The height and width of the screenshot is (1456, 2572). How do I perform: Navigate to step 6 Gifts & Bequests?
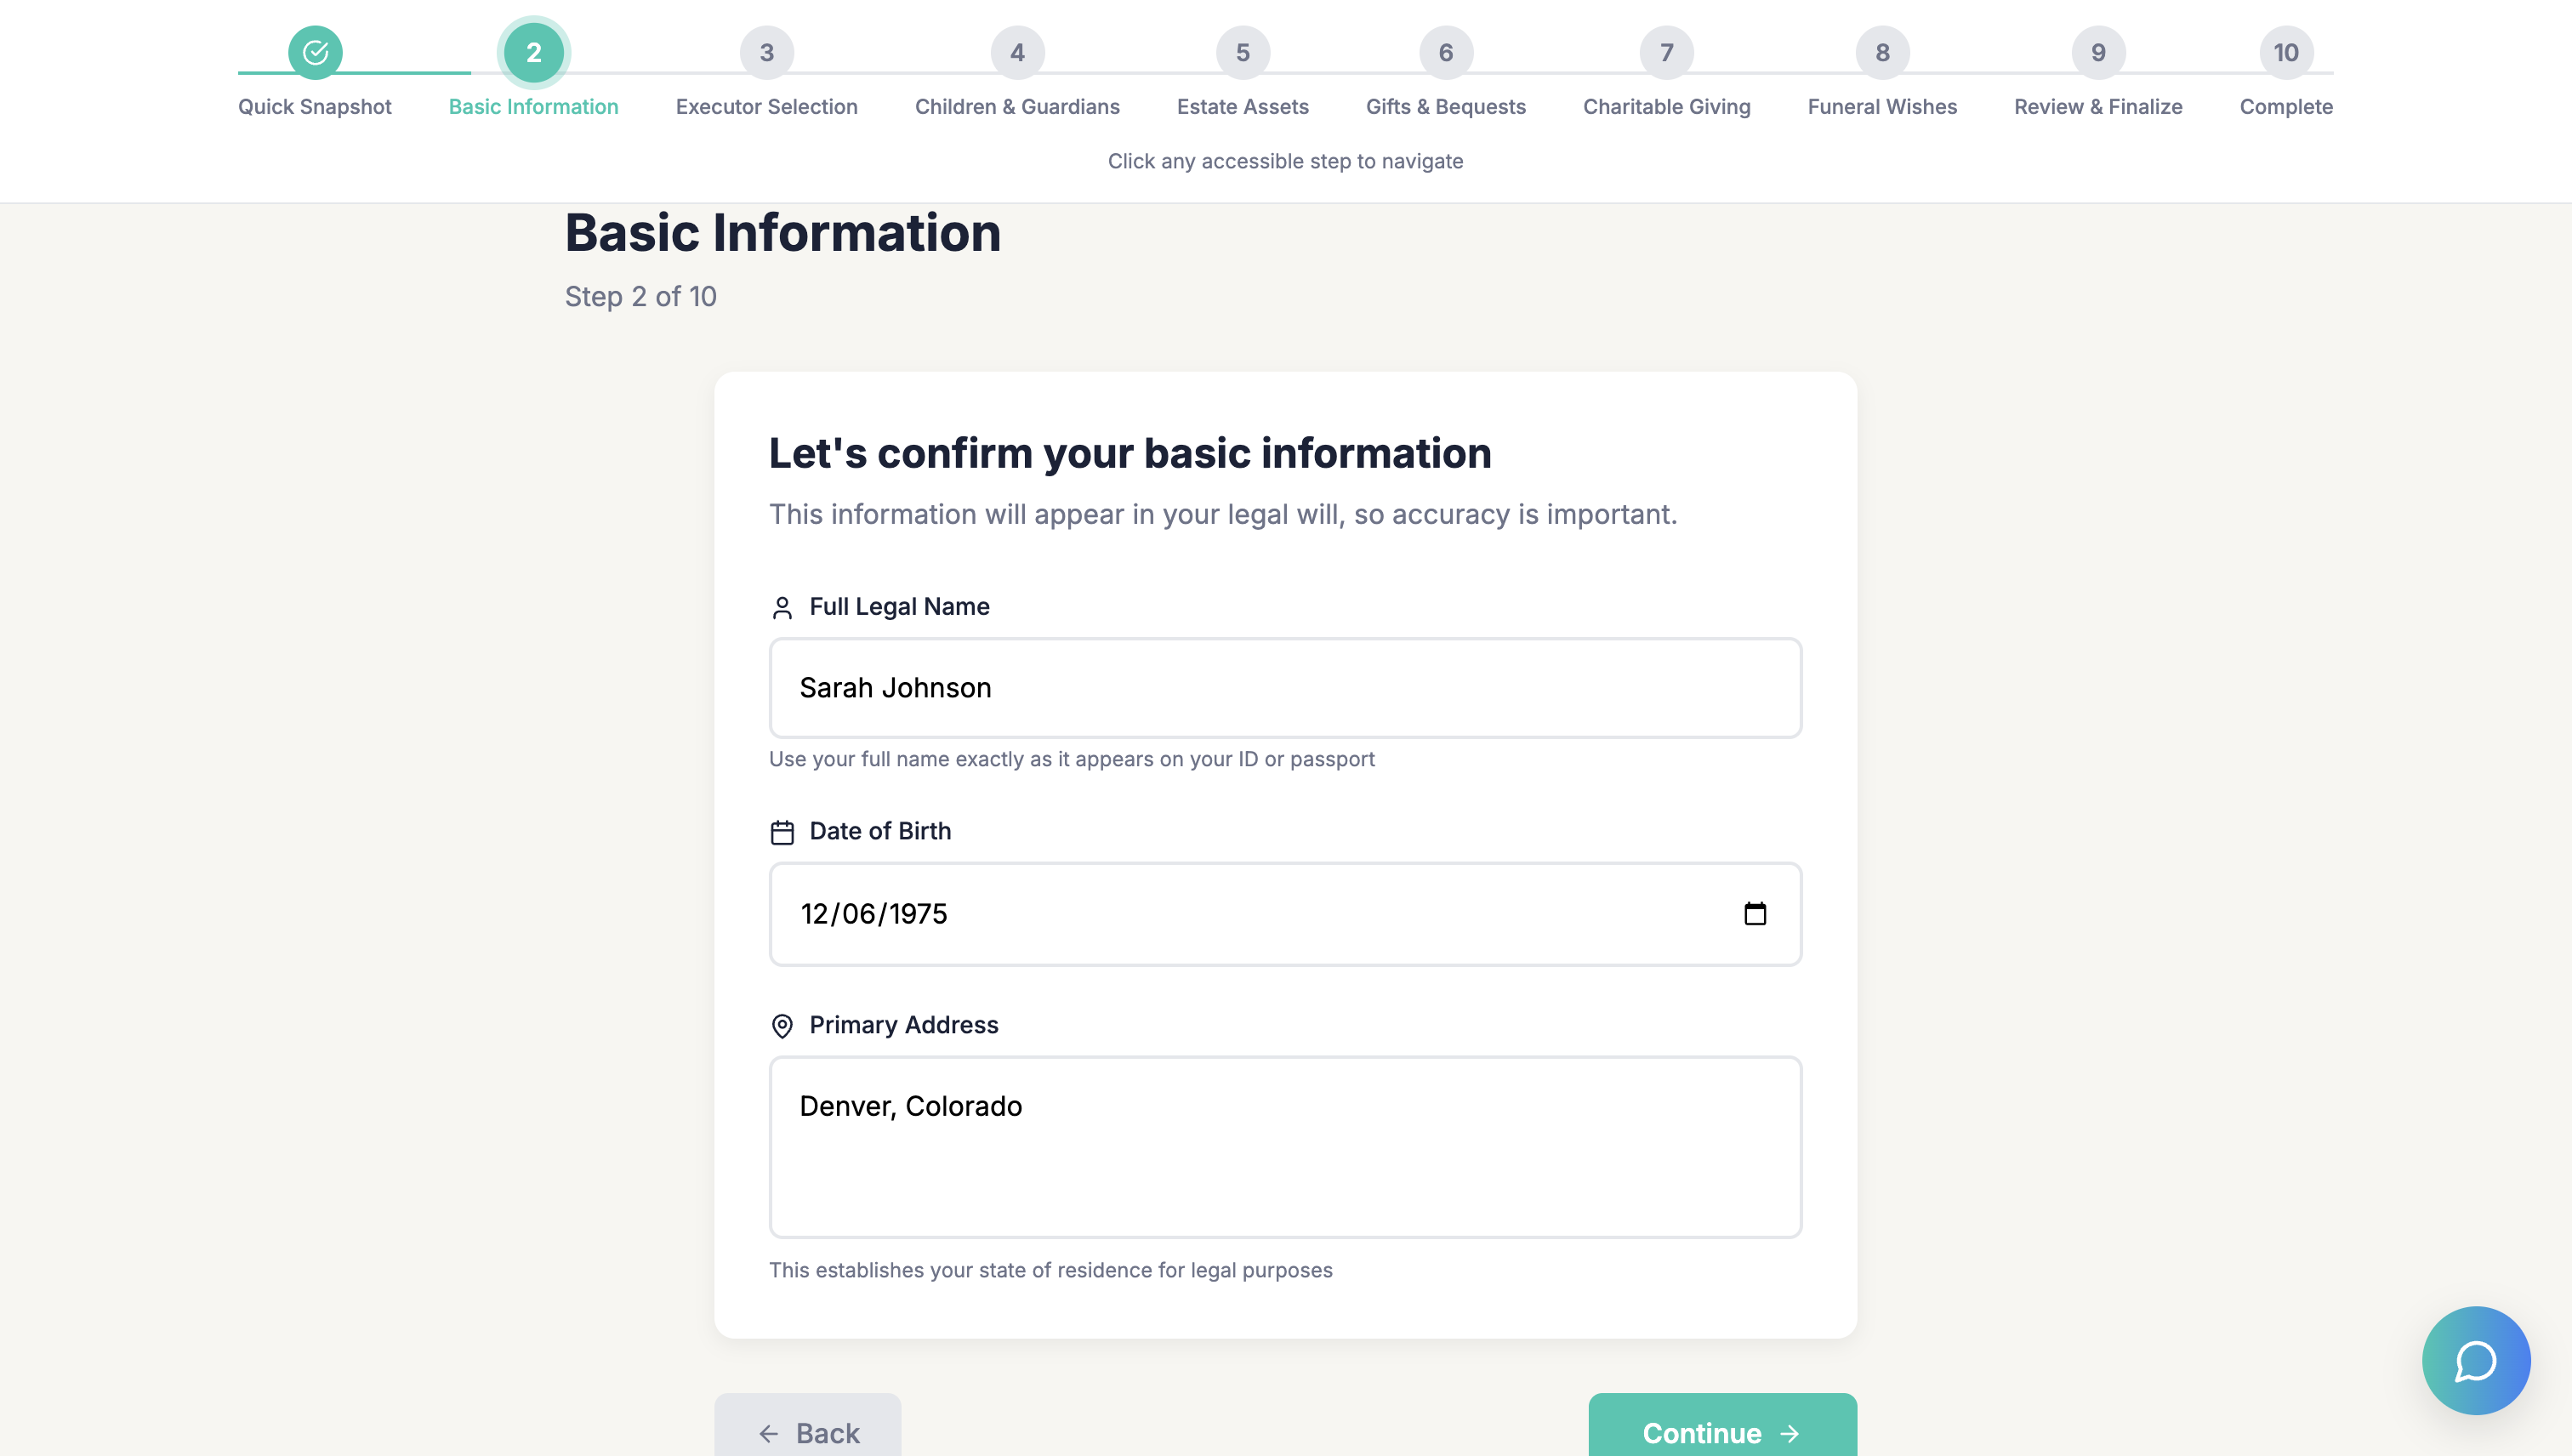pos(1445,52)
